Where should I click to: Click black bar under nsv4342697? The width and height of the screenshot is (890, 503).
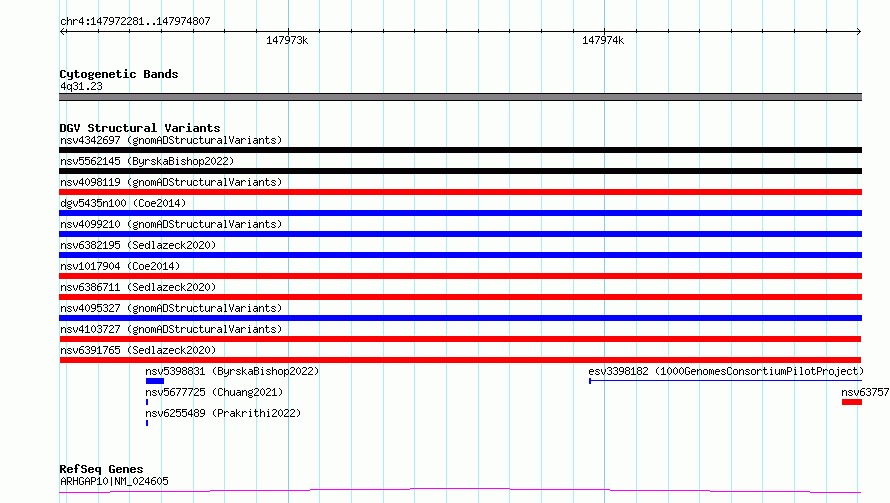pos(460,150)
